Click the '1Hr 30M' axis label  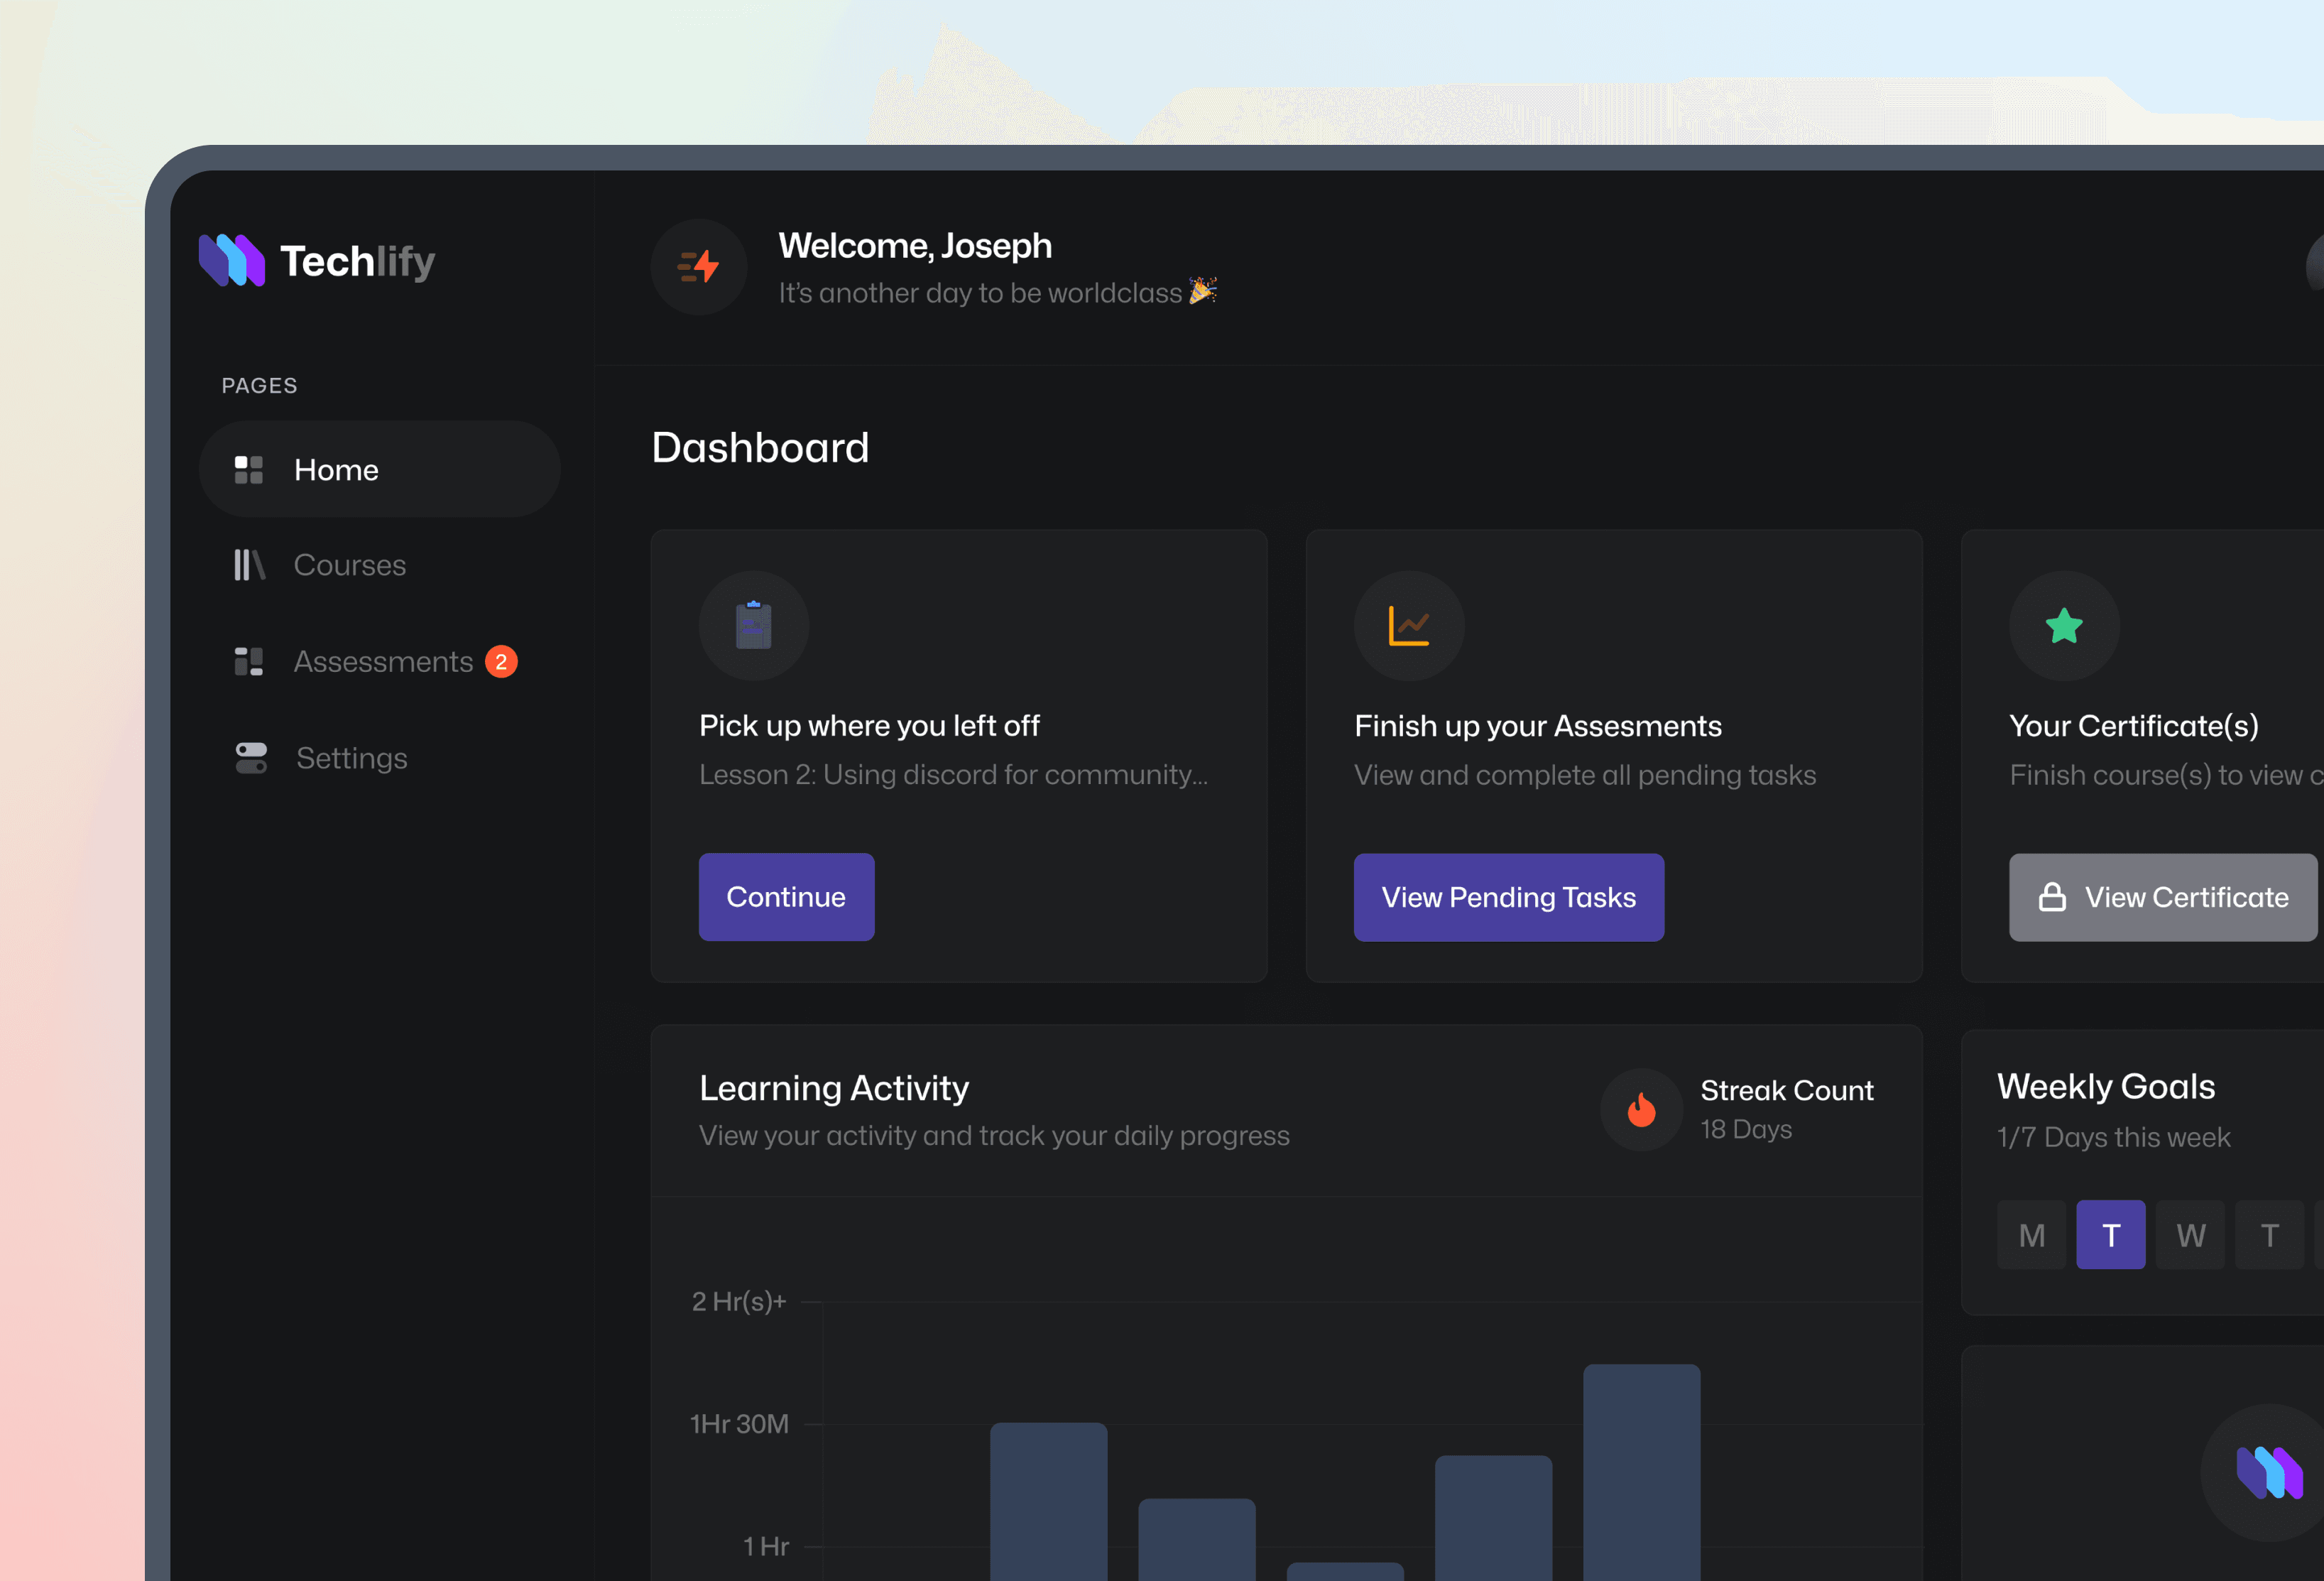coord(739,1424)
